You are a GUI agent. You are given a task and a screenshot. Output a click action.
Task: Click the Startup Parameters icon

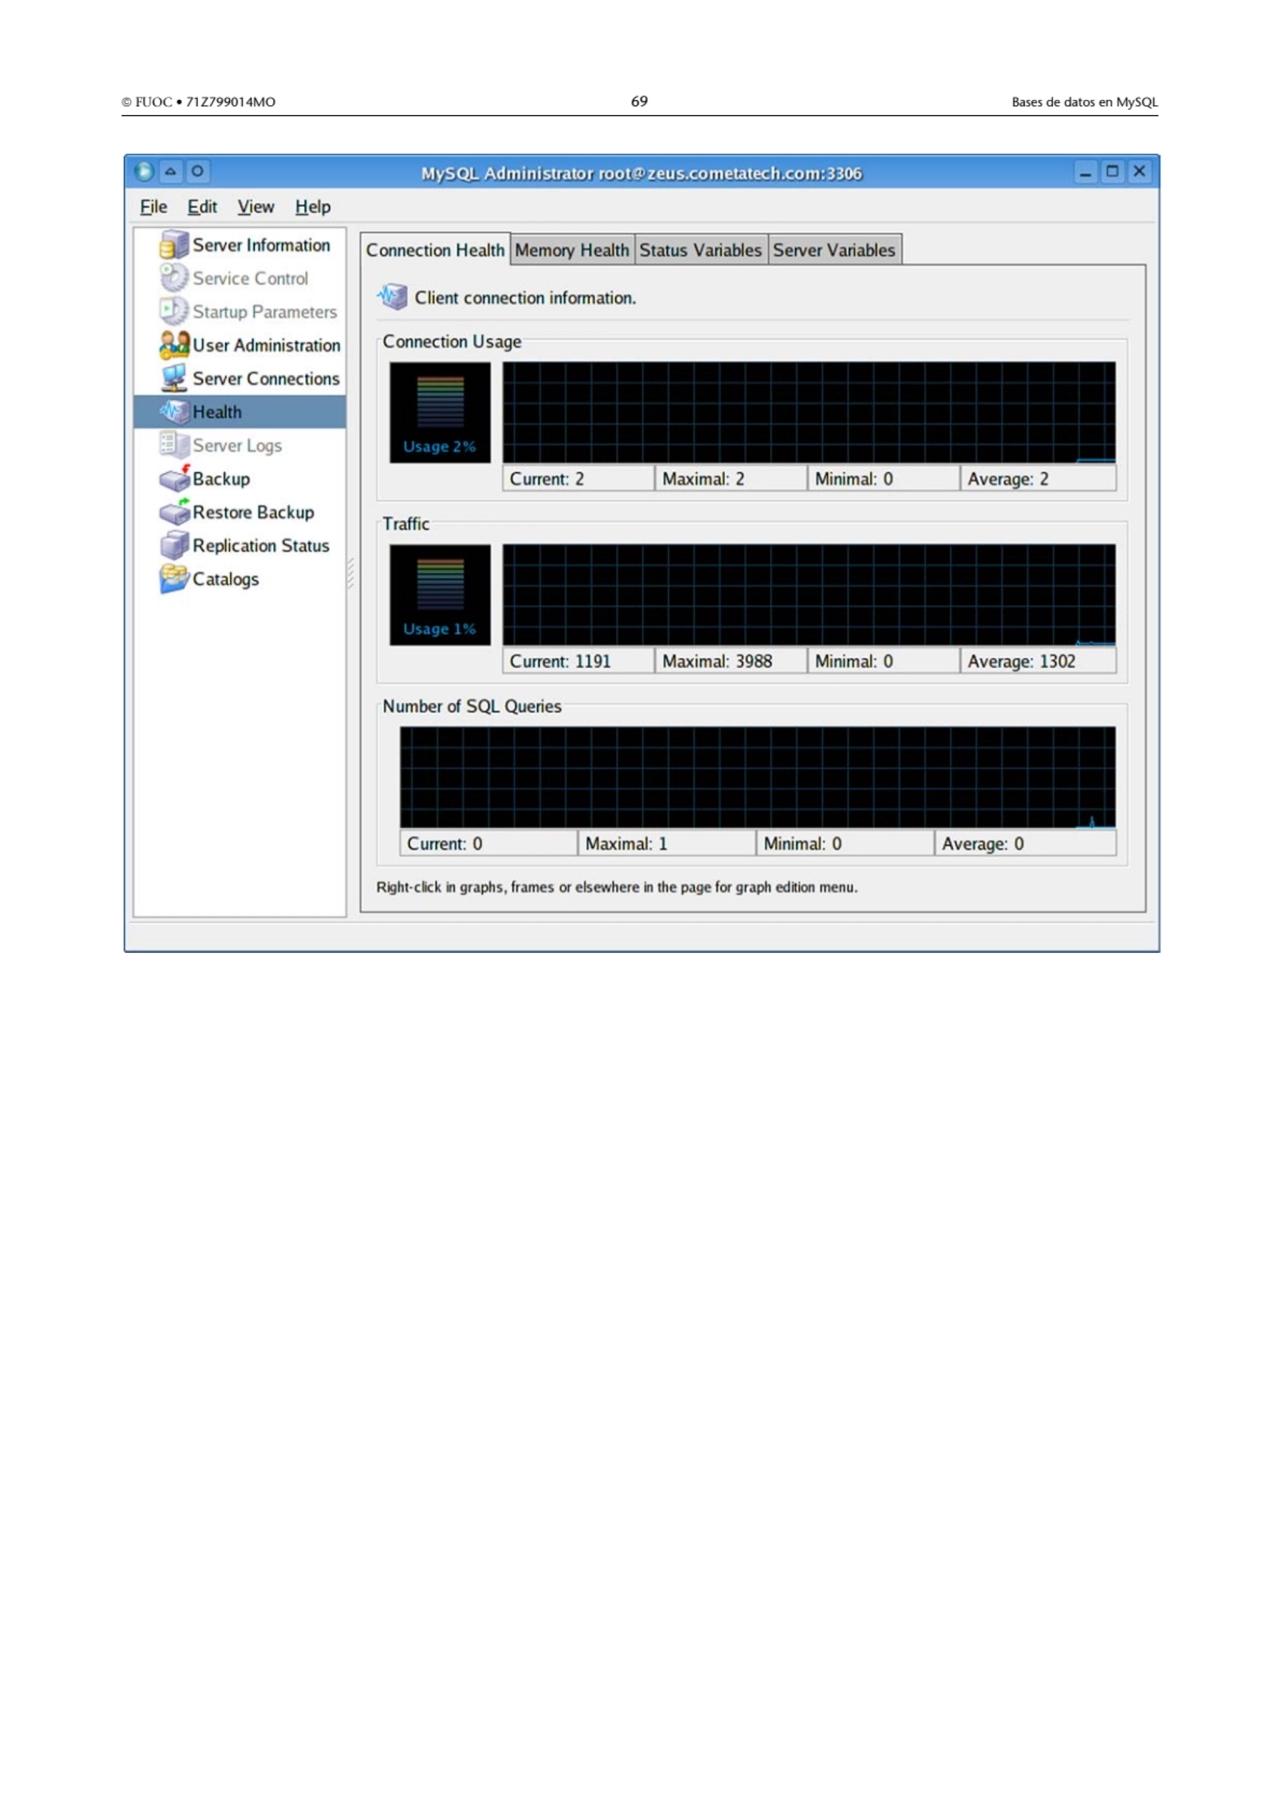click(x=174, y=311)
